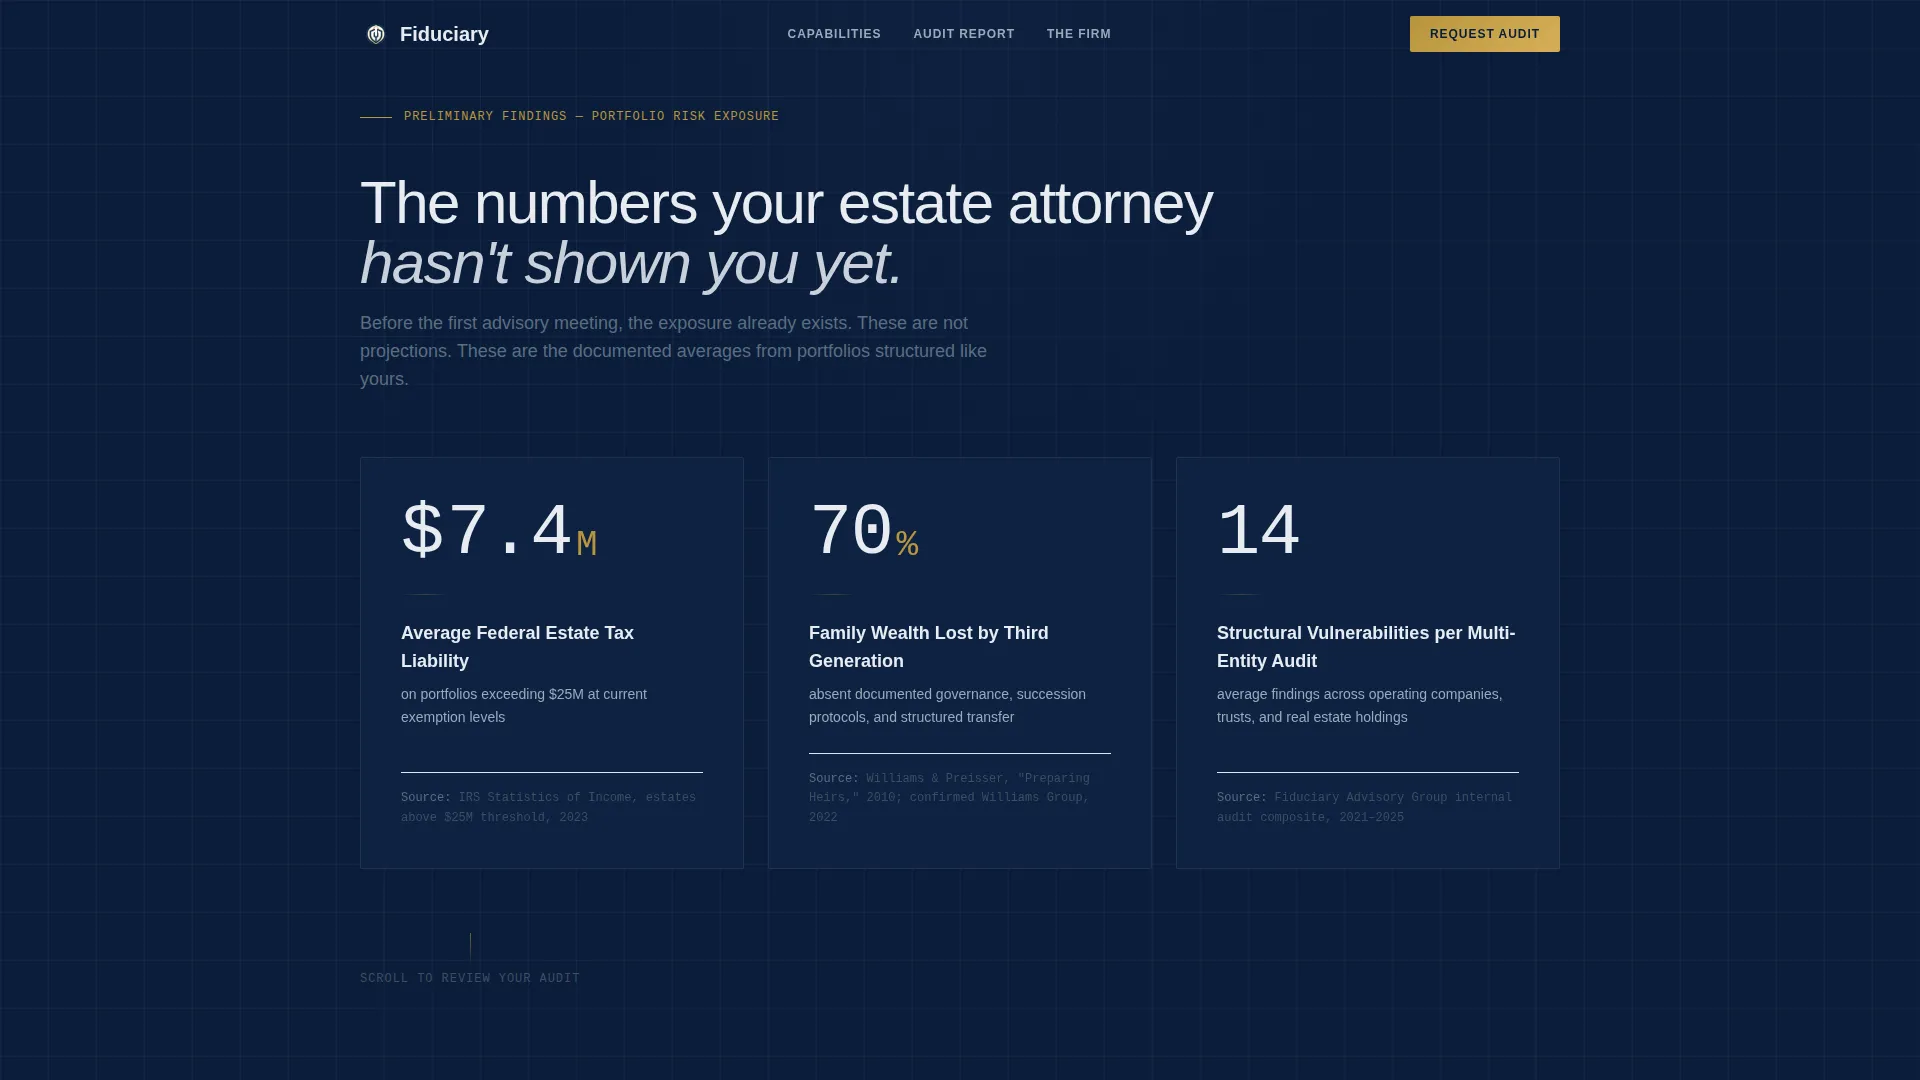Go to The Firm page
The height and width of the screenshot is (1080, 1920).
pos(1079,34)
